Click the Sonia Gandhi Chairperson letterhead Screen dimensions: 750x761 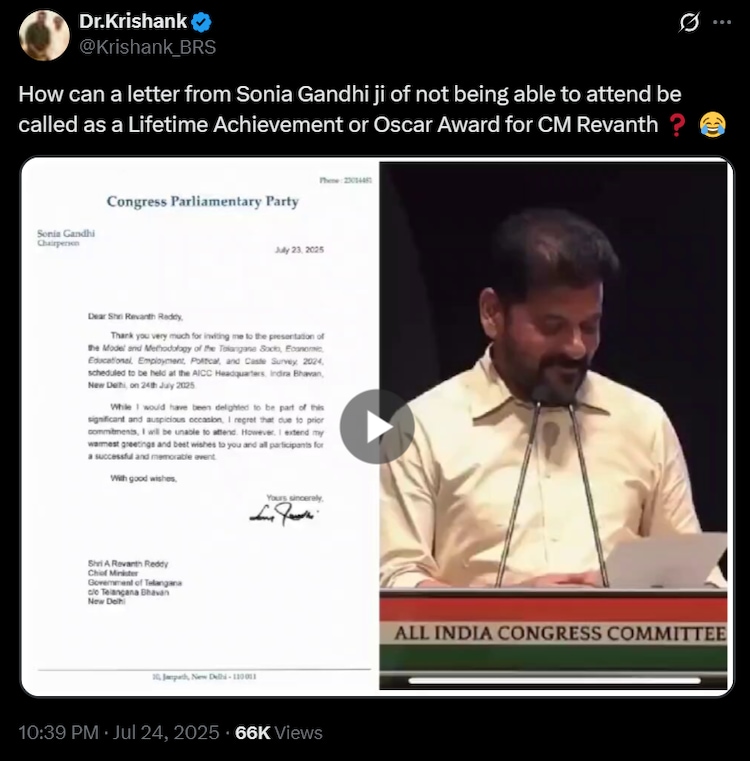coord(66,237)
